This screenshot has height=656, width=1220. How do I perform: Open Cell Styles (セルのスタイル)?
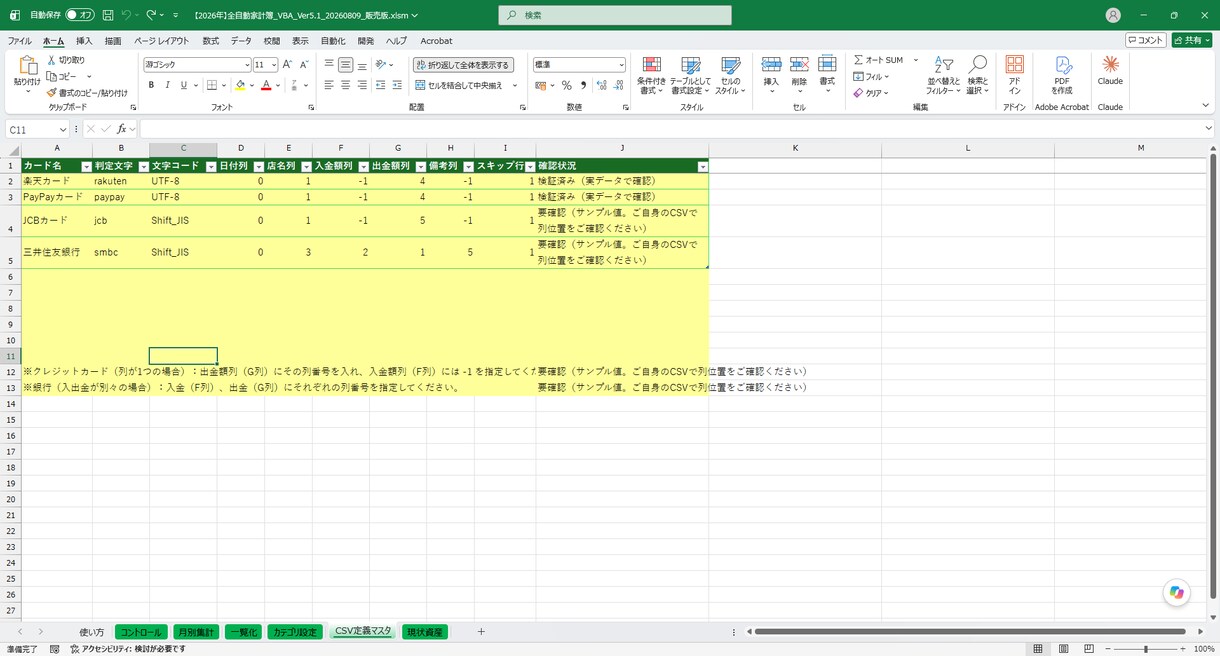[730, 75]
